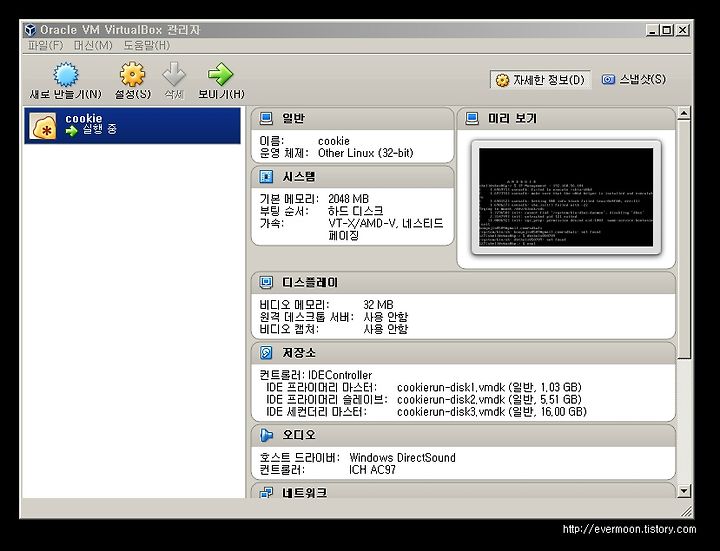
Task: Switch to Details (자세한 정보) view
Action: [x=540, y=80]
